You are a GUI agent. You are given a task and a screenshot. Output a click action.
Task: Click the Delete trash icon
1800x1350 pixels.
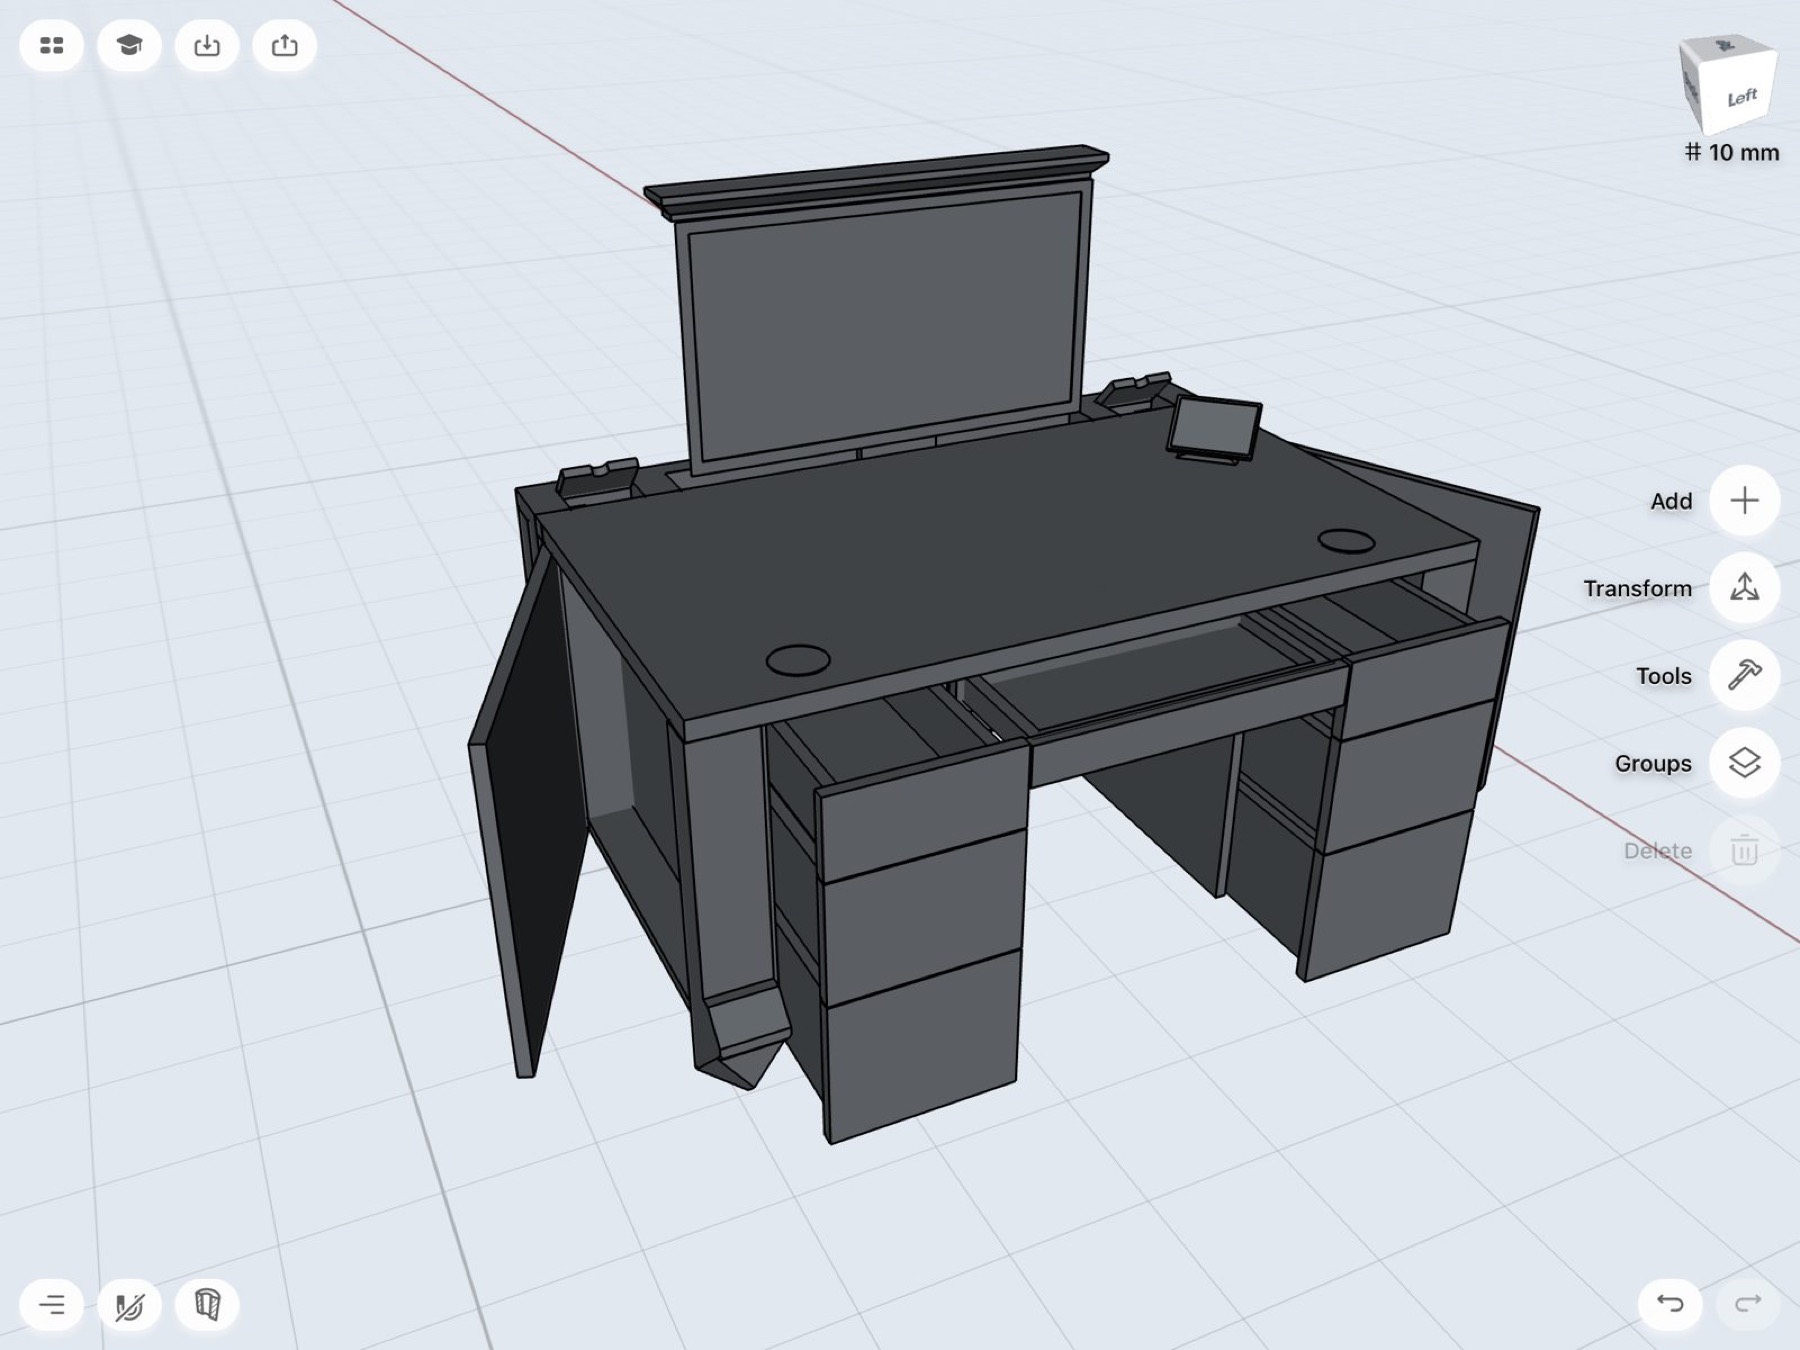pyautogui.click(x=1745, y=851)
